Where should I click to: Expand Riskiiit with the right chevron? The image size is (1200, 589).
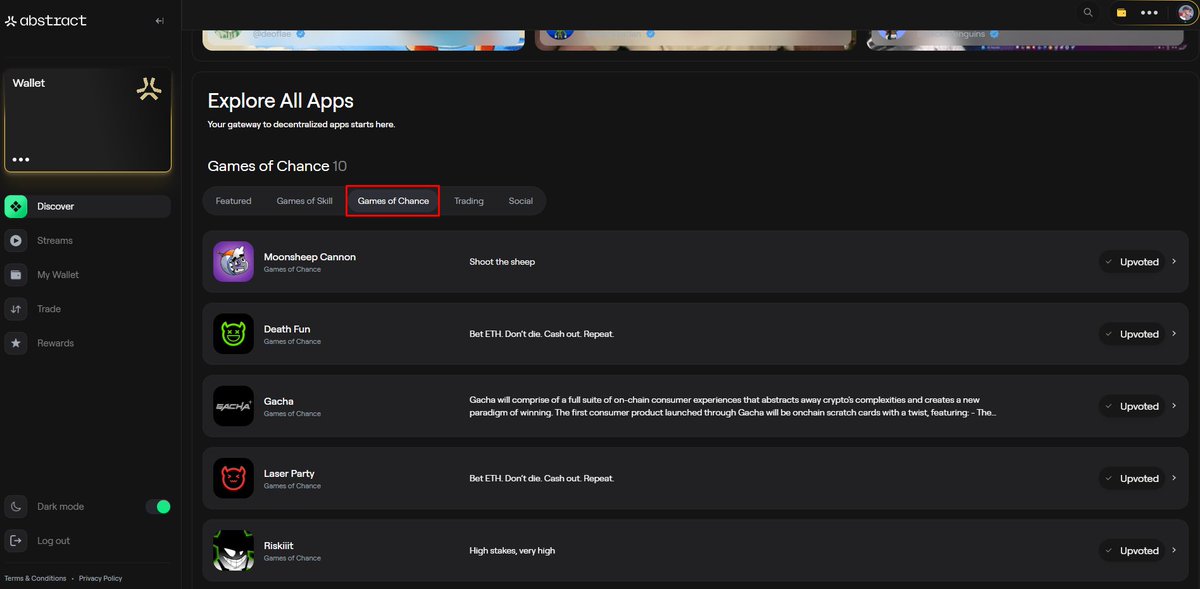click(1174, 550)
